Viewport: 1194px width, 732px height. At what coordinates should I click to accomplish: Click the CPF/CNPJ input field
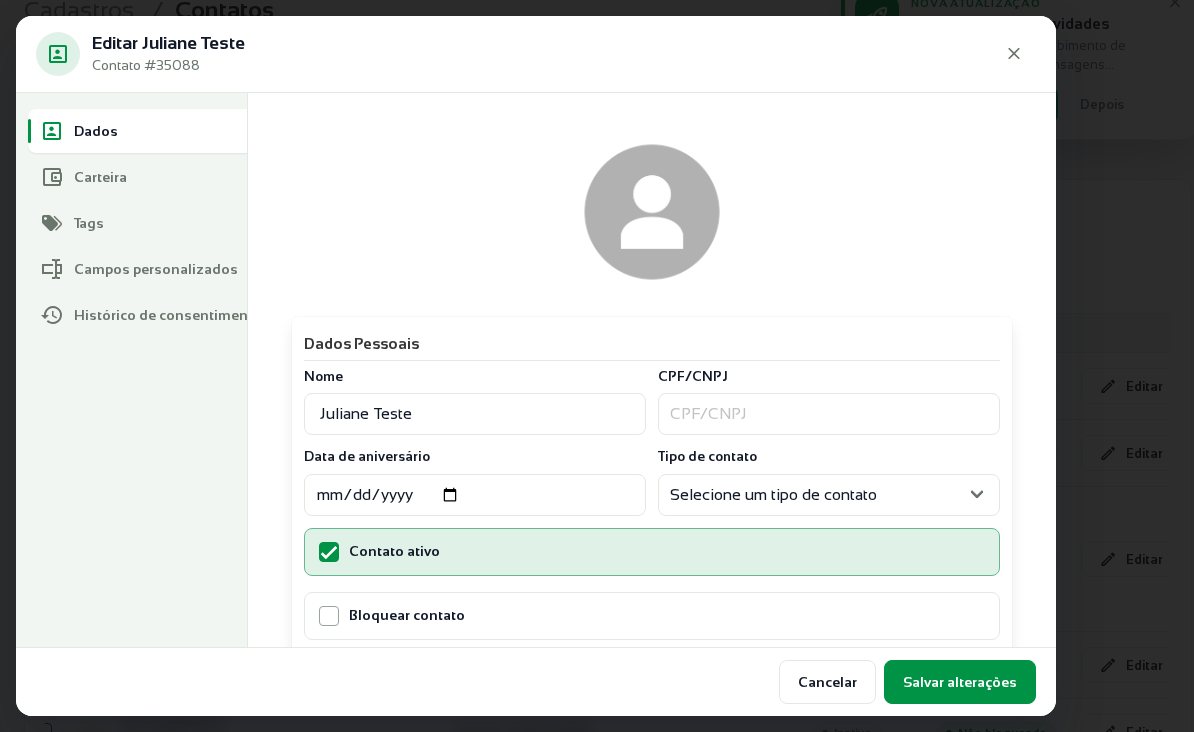tap(828, 414)
